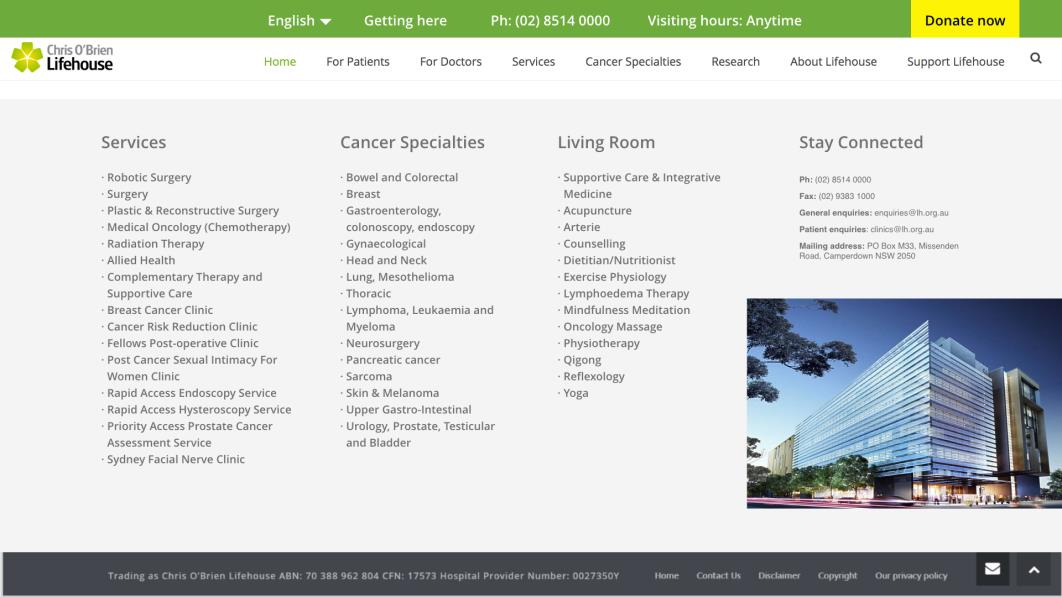Open Rapid Access Endoscopy Service link

(192, 393)
